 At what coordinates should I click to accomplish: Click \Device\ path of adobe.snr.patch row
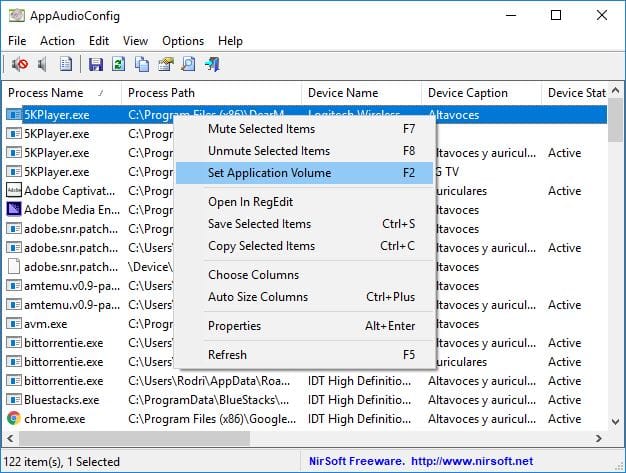151,267
